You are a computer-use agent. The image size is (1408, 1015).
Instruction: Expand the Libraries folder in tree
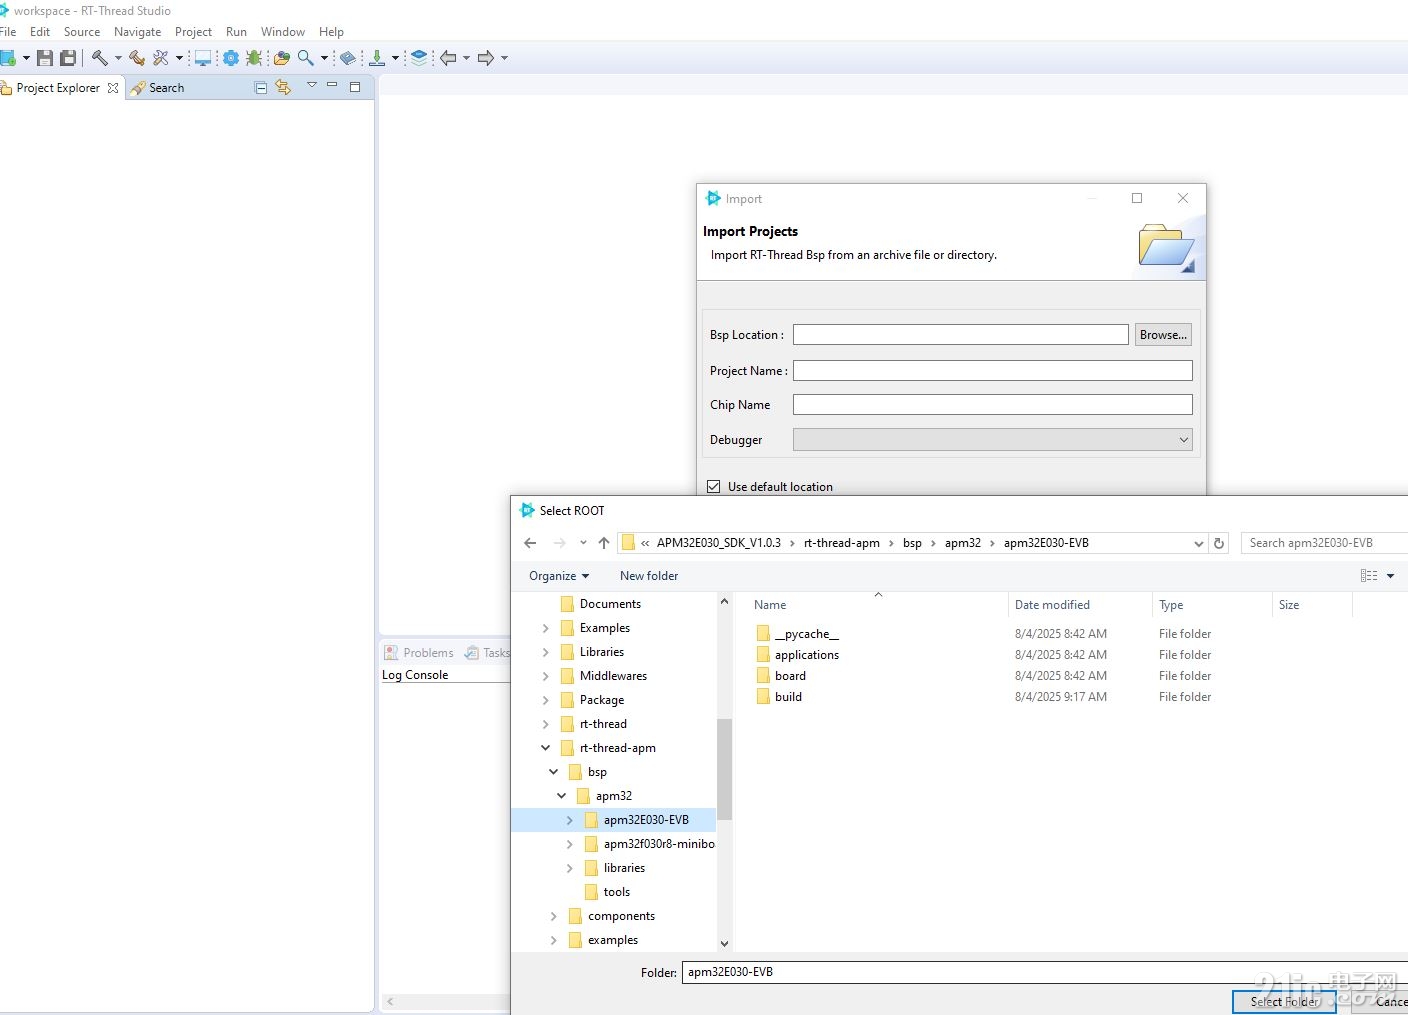tap(545, 652)
